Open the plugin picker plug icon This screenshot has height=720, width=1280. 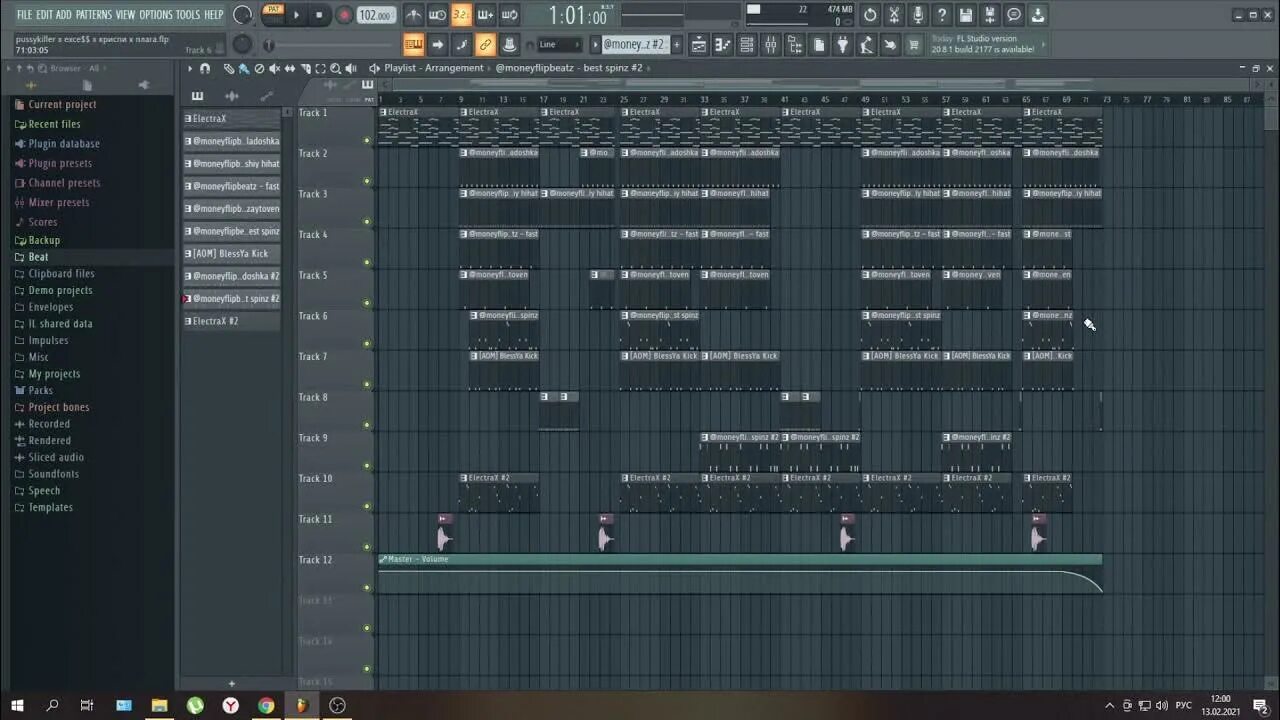(842, 44)
